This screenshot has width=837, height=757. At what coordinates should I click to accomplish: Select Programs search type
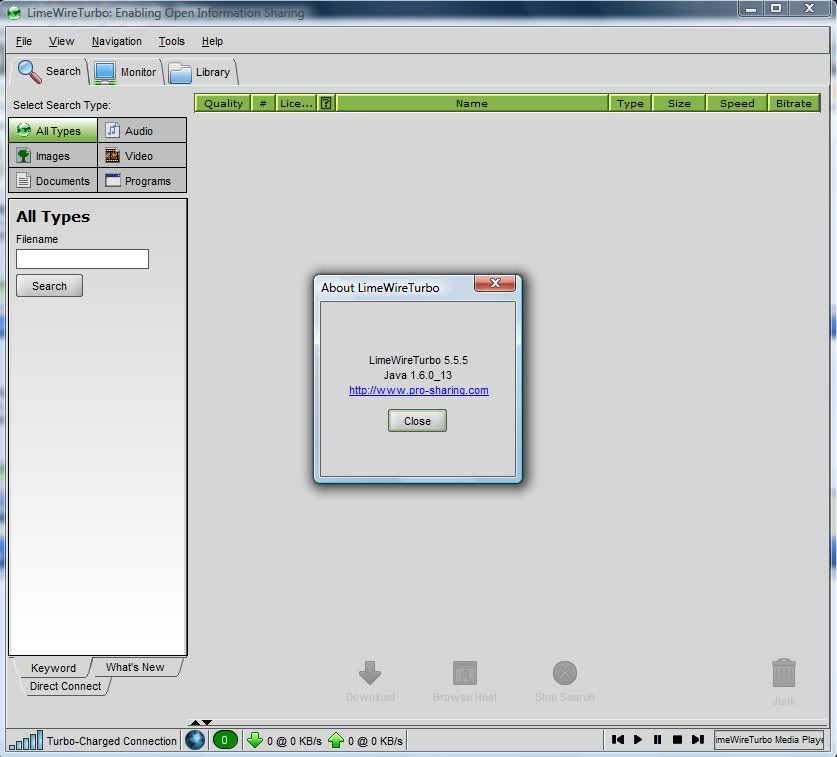coord(142,180)
